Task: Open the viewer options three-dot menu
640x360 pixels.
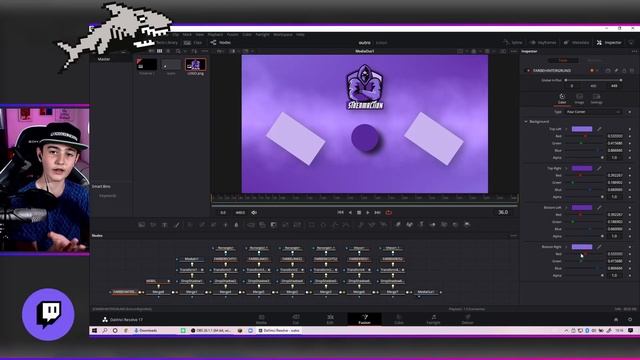Action: tap(513, 51)
